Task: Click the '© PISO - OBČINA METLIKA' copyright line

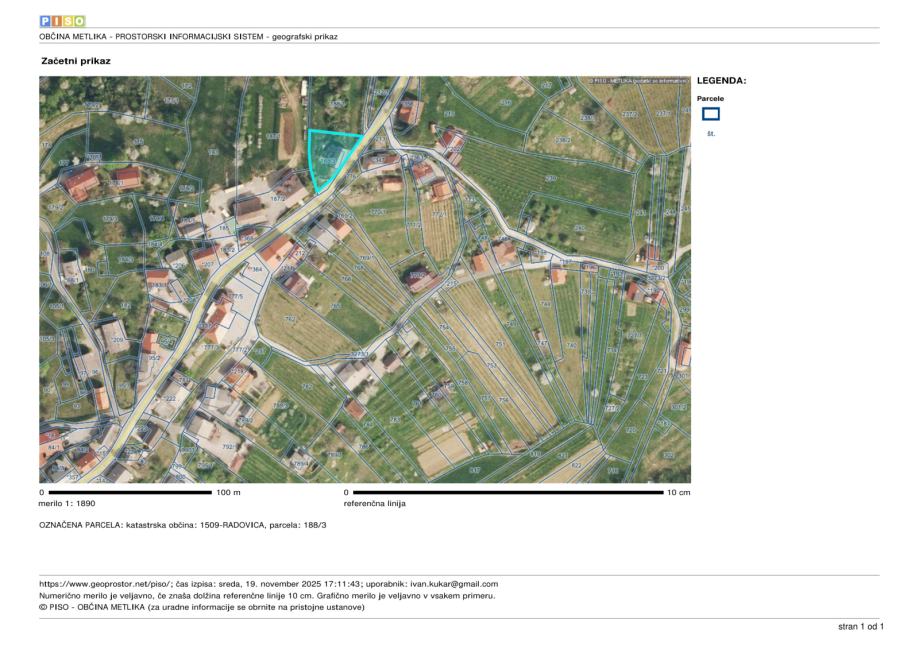Action: [202, 607]
